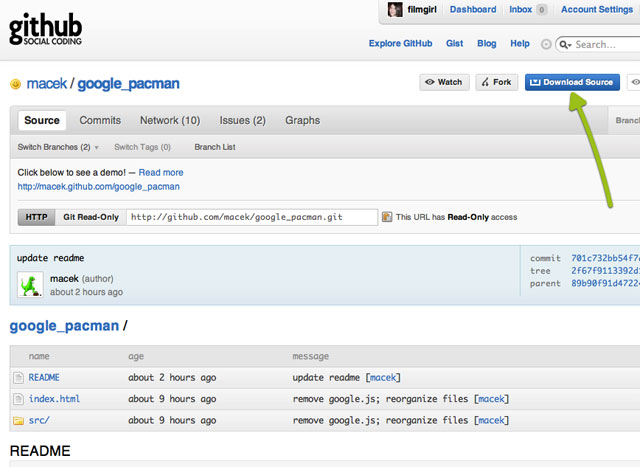Open the README file

pos(44,378)
